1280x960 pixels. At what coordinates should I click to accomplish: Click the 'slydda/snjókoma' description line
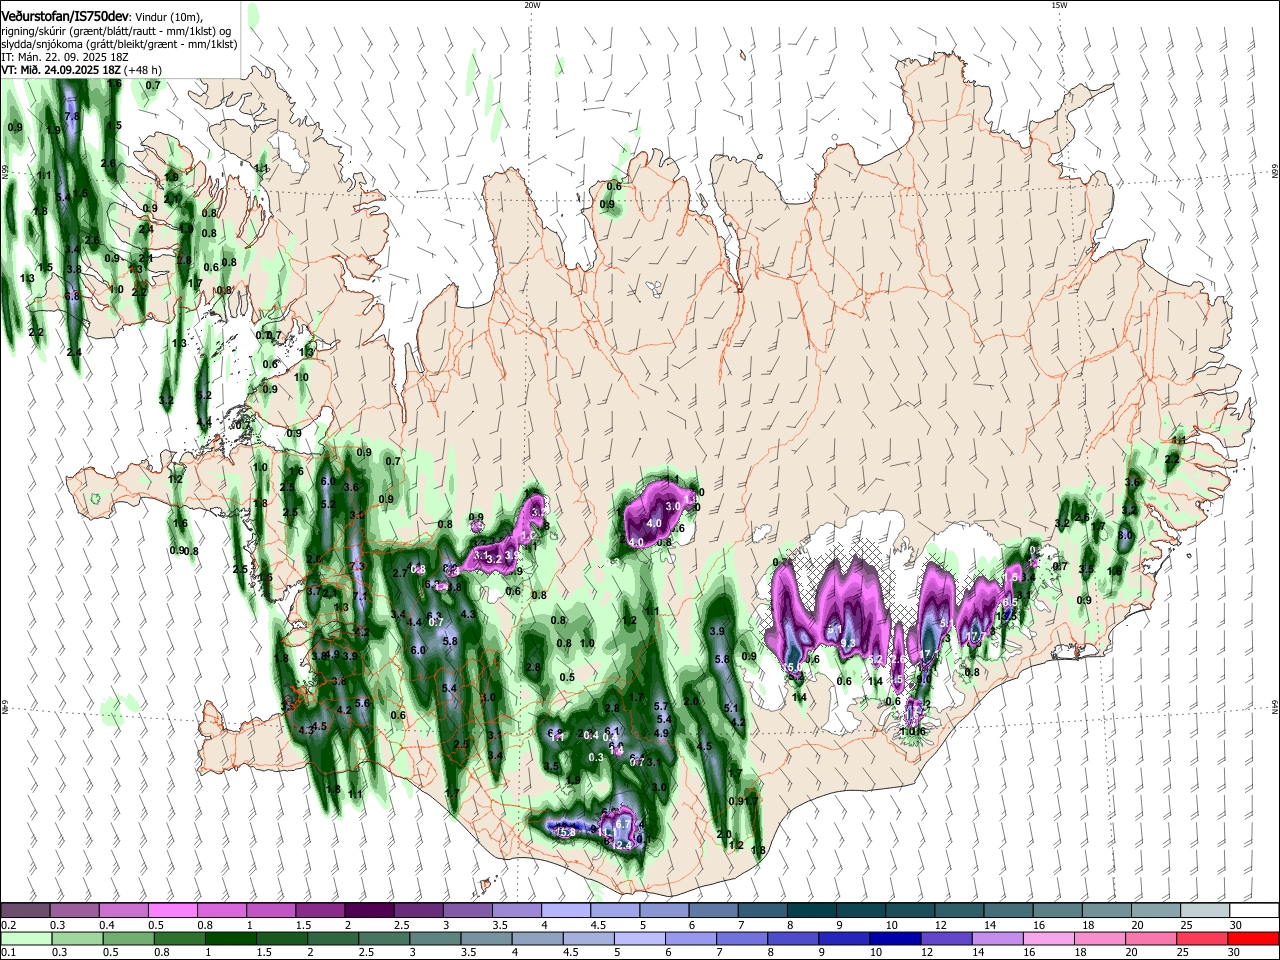[119, 44]
